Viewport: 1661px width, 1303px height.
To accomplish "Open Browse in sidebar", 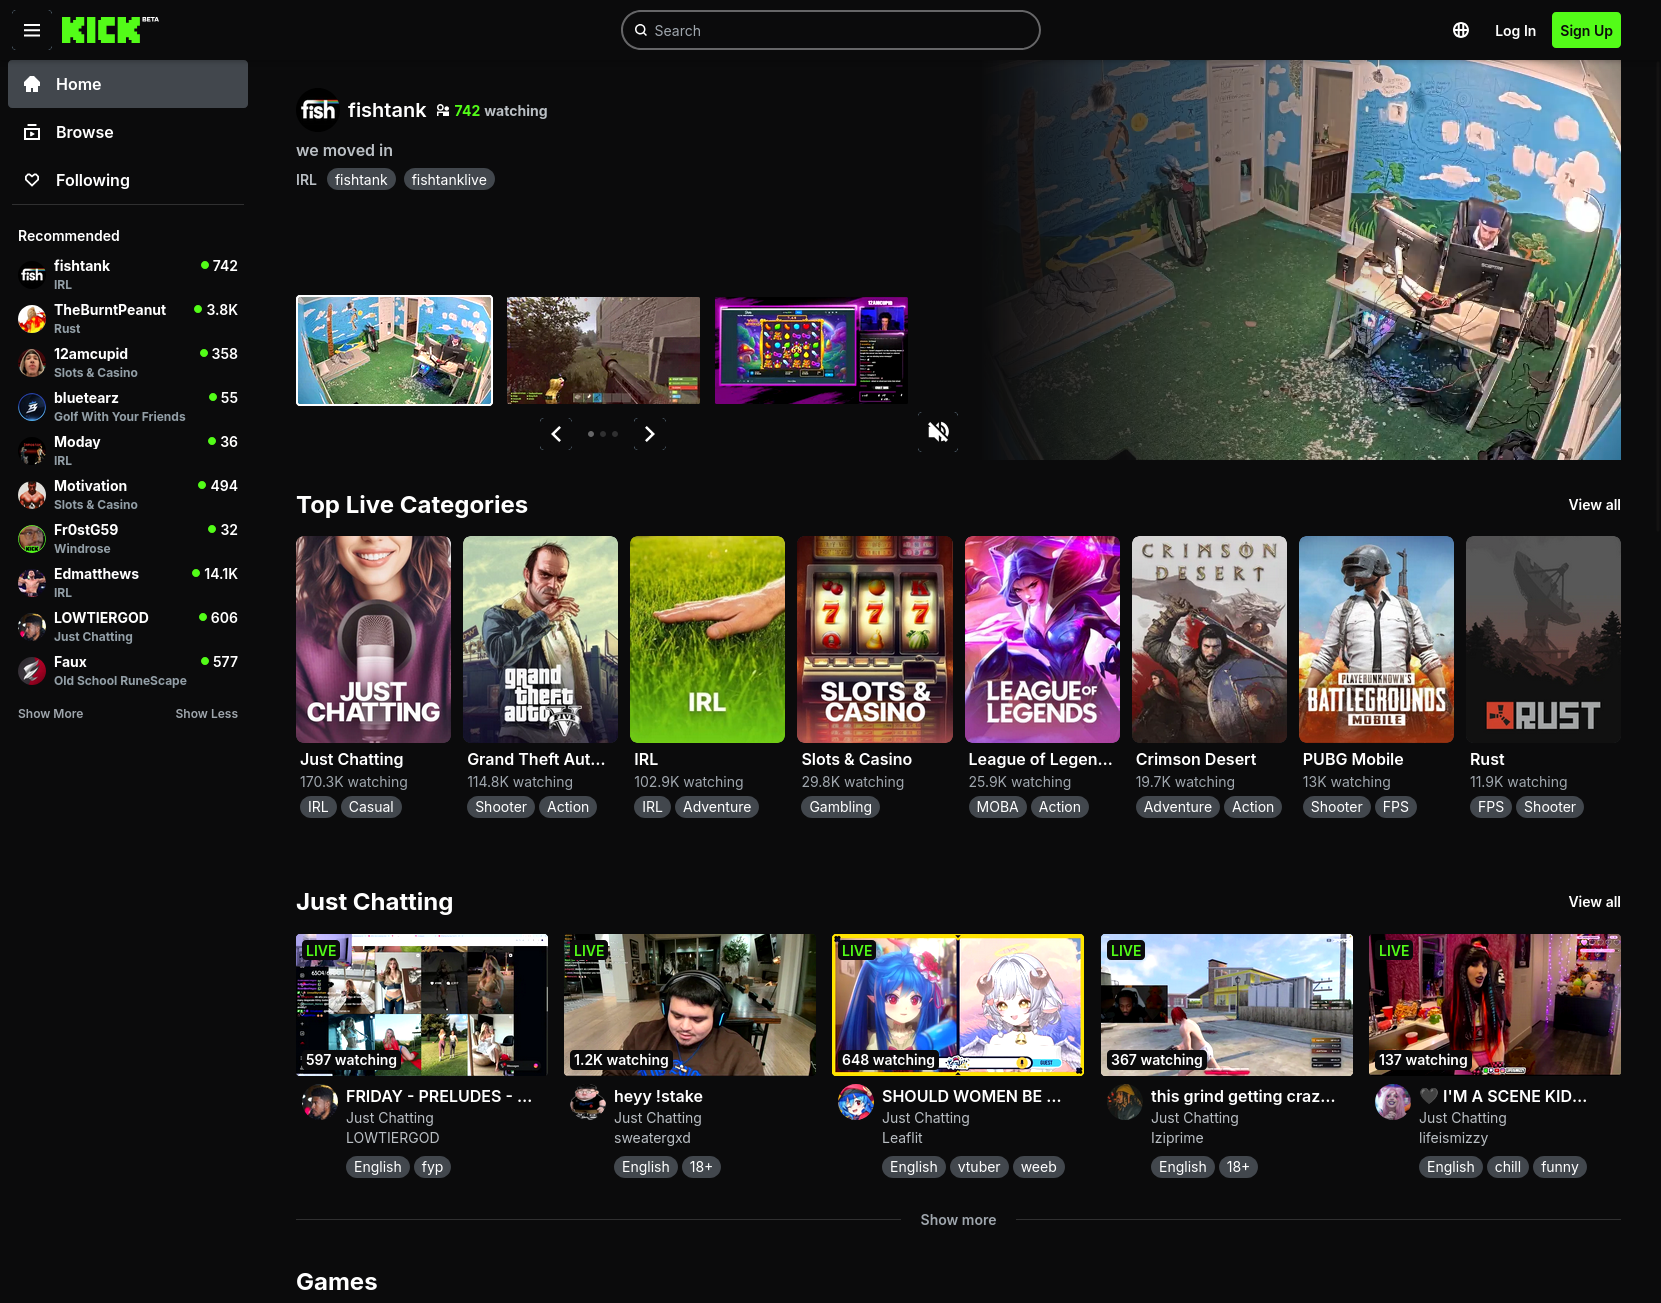I will [x=128, y=132].
